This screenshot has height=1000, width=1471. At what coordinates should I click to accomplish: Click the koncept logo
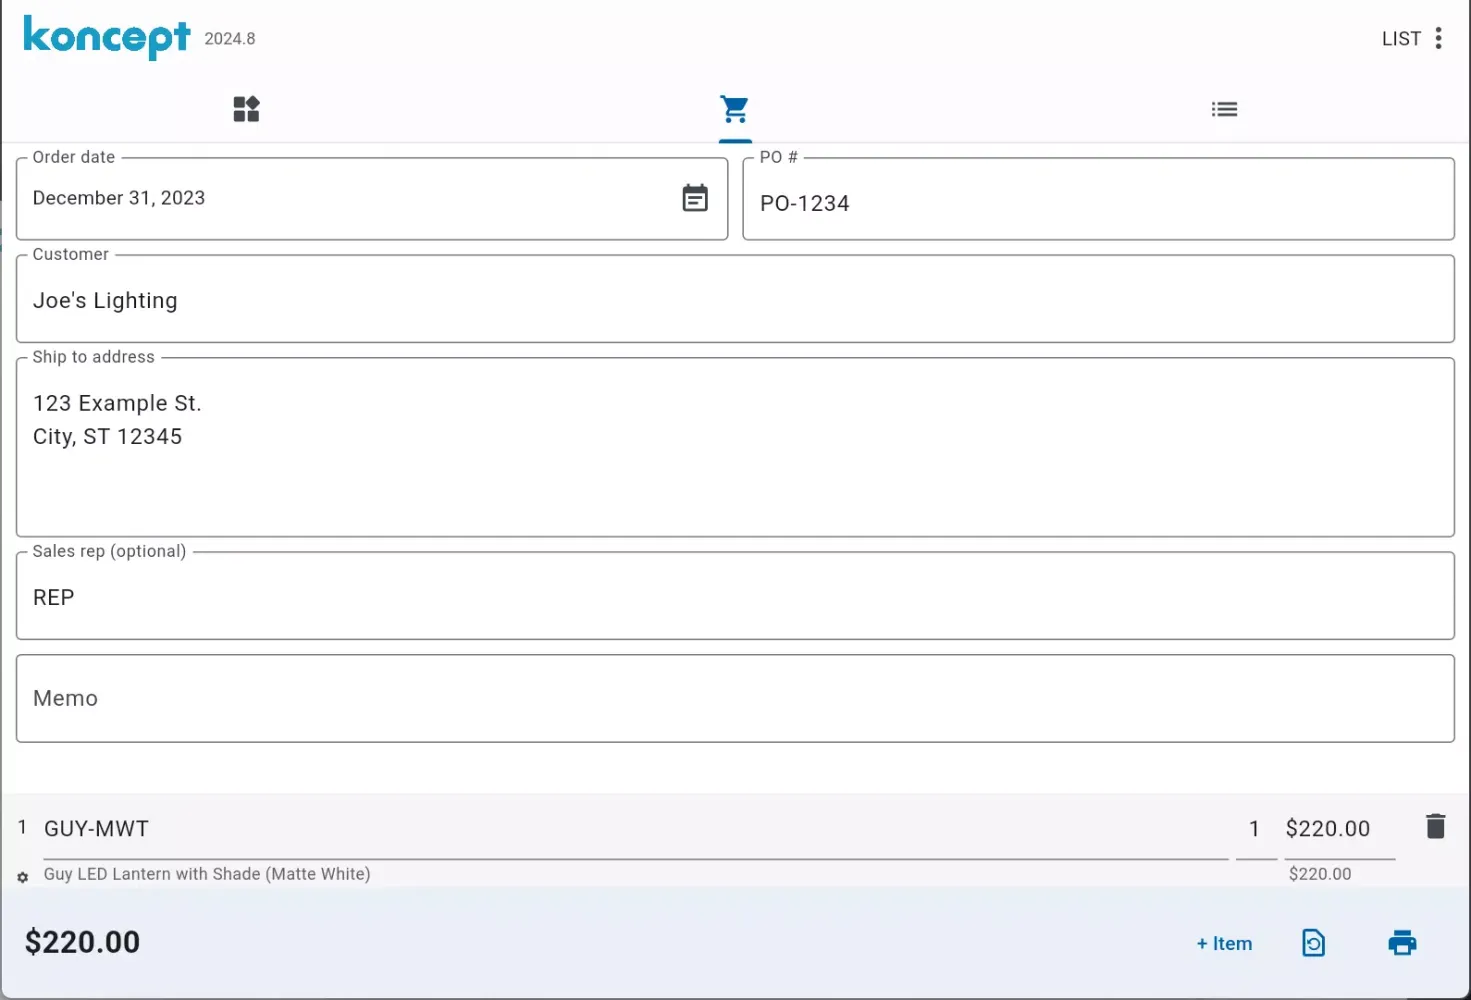point(106,38)
